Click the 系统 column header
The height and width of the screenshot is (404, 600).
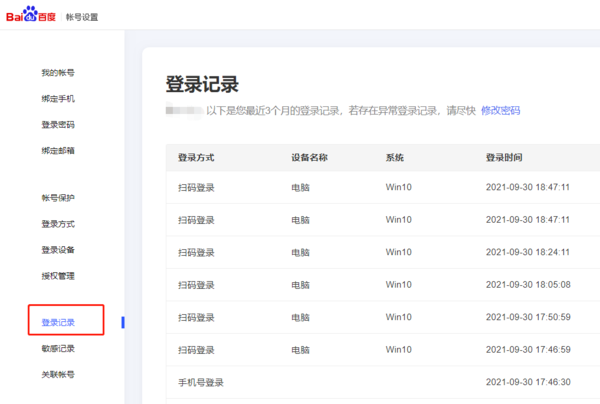point(395,158)
